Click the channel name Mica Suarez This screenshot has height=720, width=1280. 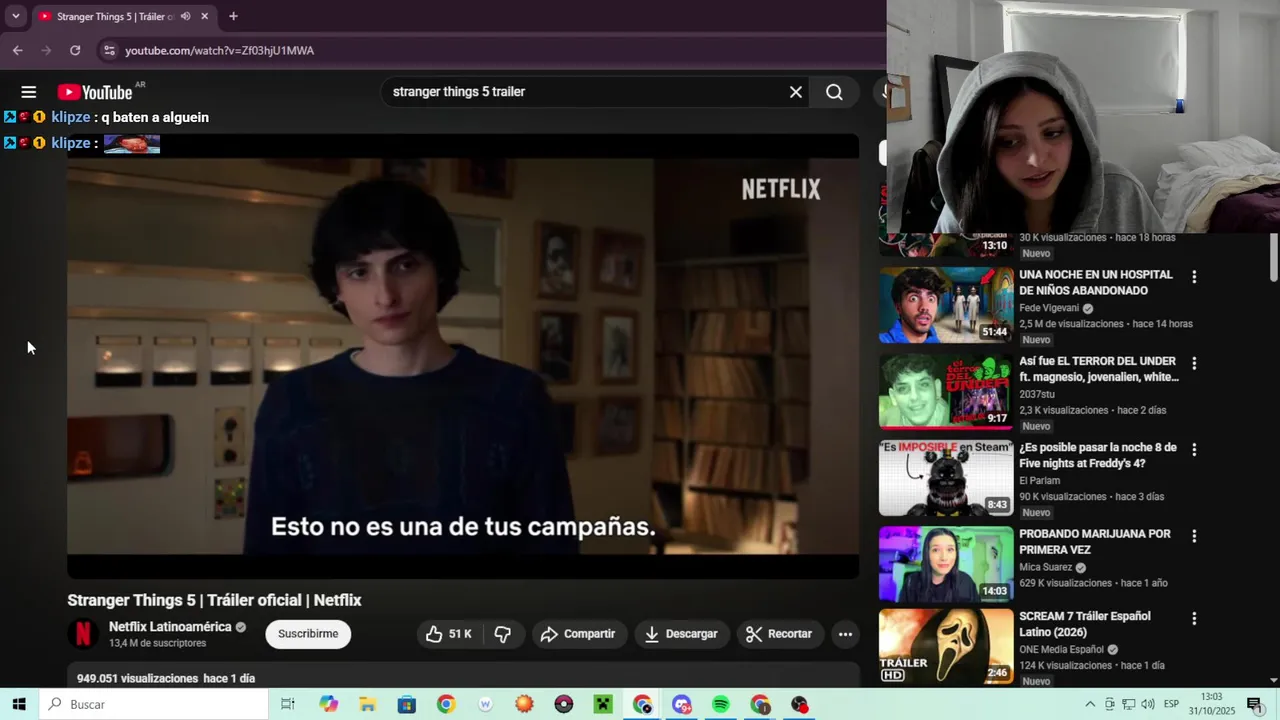1045,567
